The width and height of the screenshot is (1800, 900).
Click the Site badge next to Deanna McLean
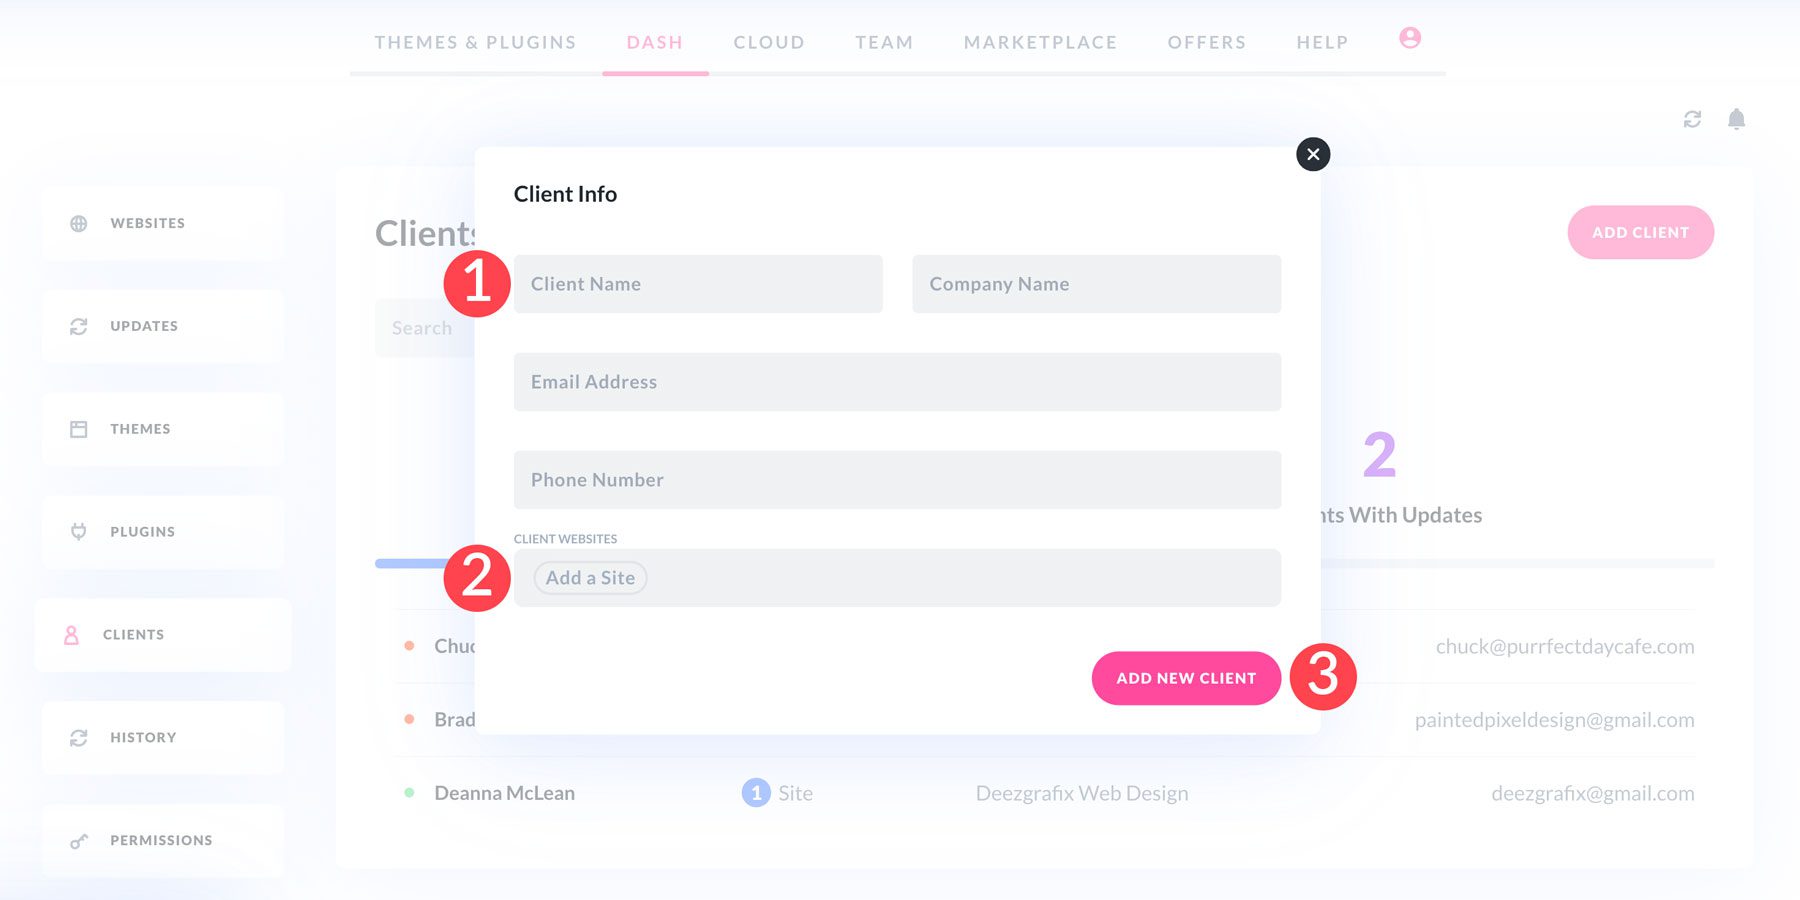click(x=757, y=793)
